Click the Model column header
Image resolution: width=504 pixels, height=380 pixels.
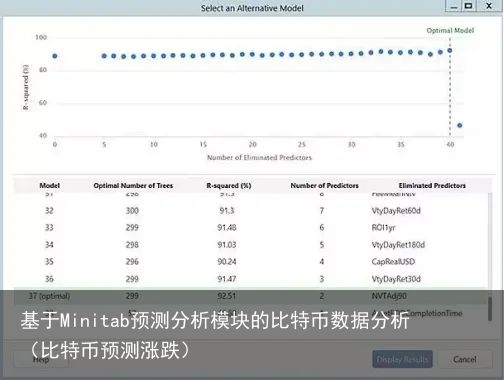[49, 185]
